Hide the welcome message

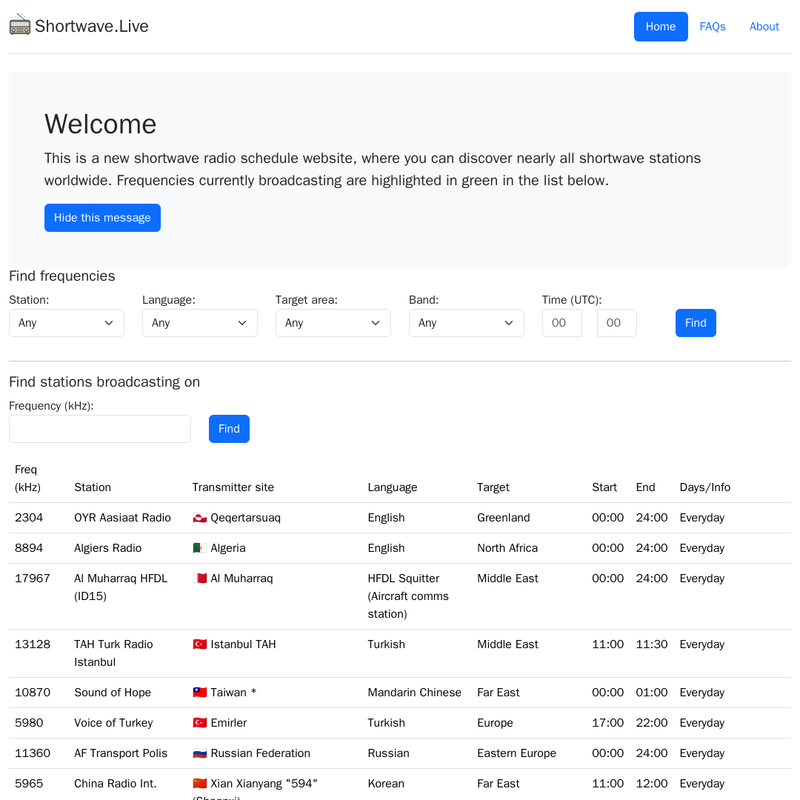pos(102,217)
